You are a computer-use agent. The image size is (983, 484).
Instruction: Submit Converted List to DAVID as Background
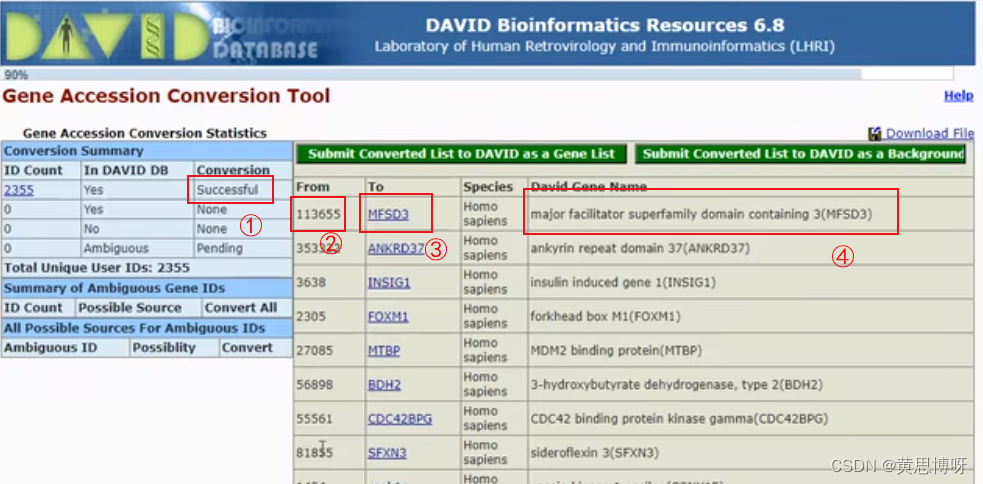(800, 154)
